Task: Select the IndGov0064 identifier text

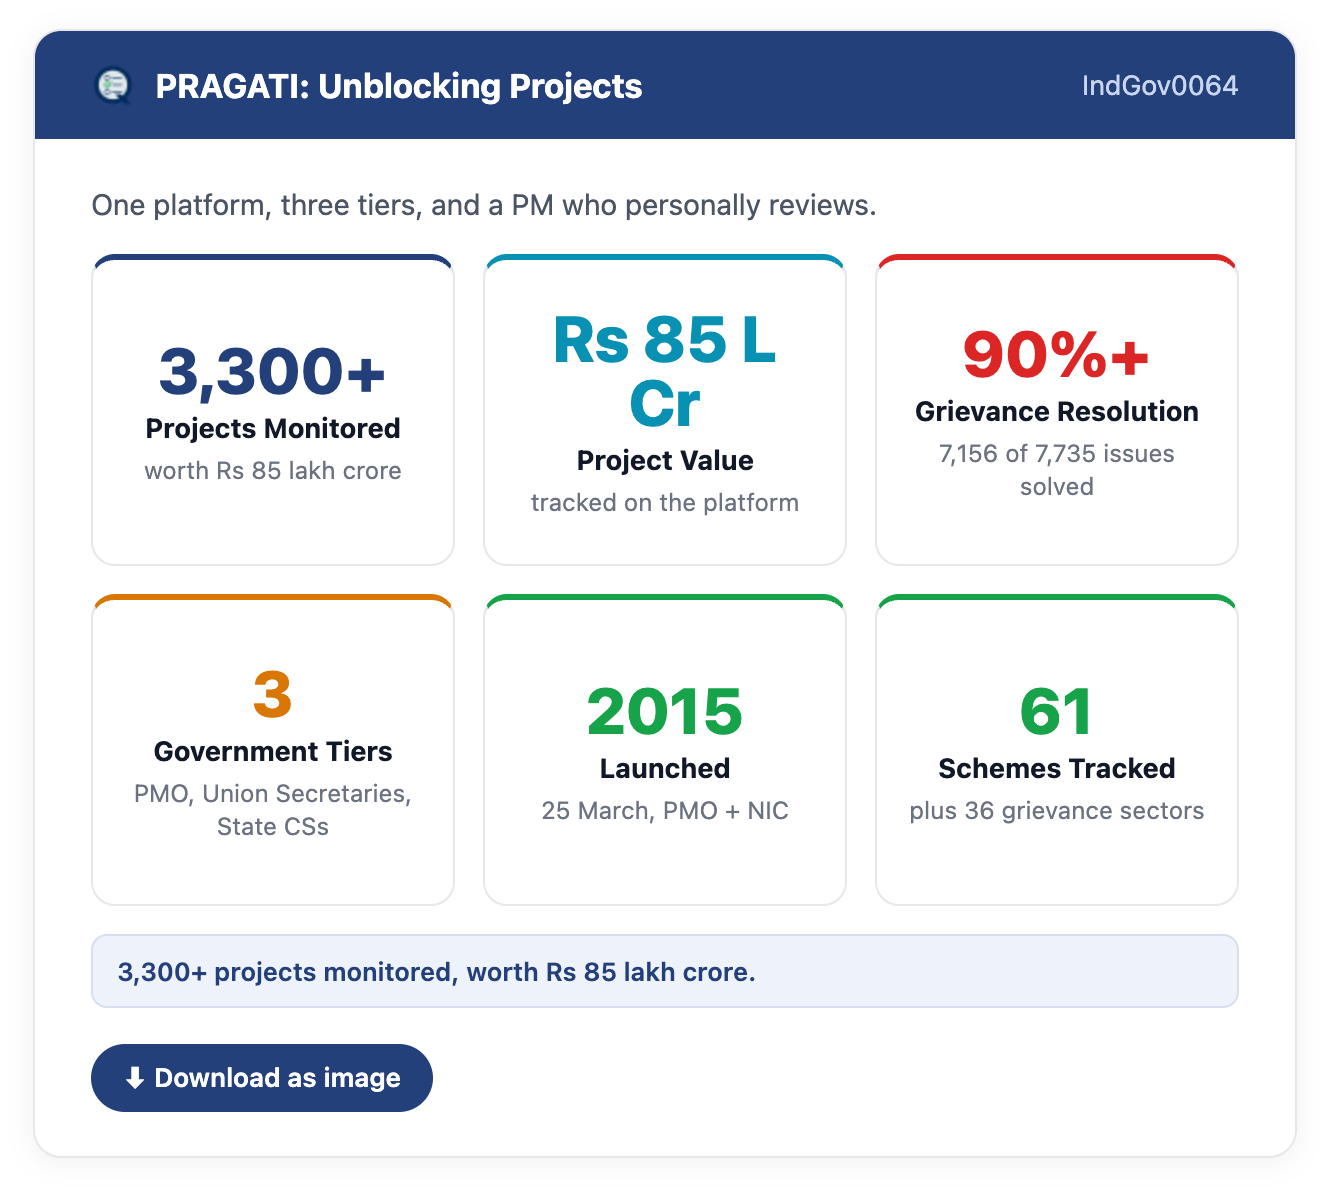Action: pyautogui.click(x=1160, y=86)
